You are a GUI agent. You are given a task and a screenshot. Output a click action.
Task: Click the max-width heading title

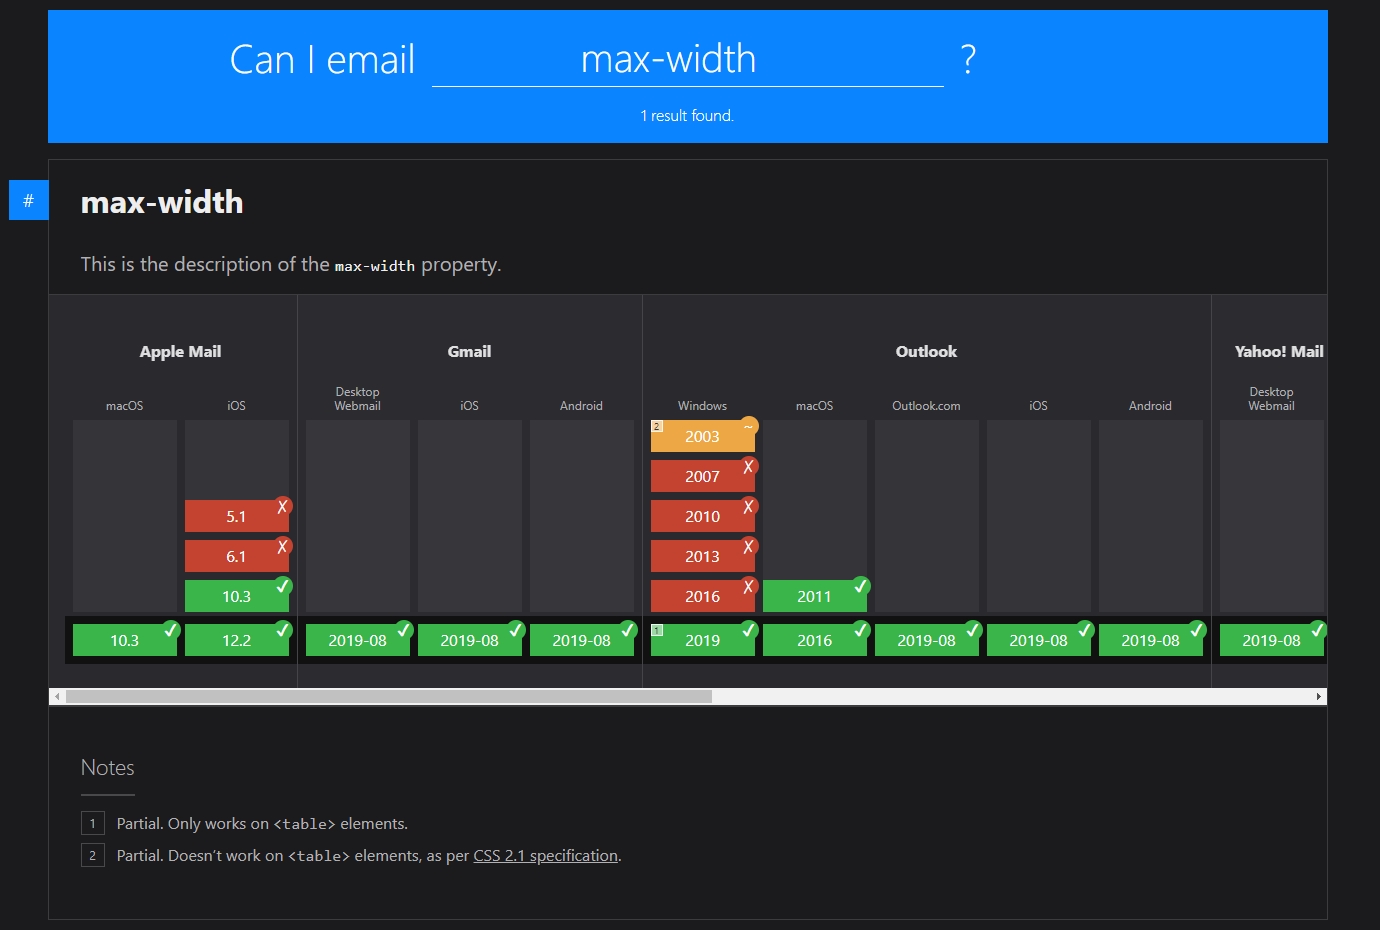(162, 202)
